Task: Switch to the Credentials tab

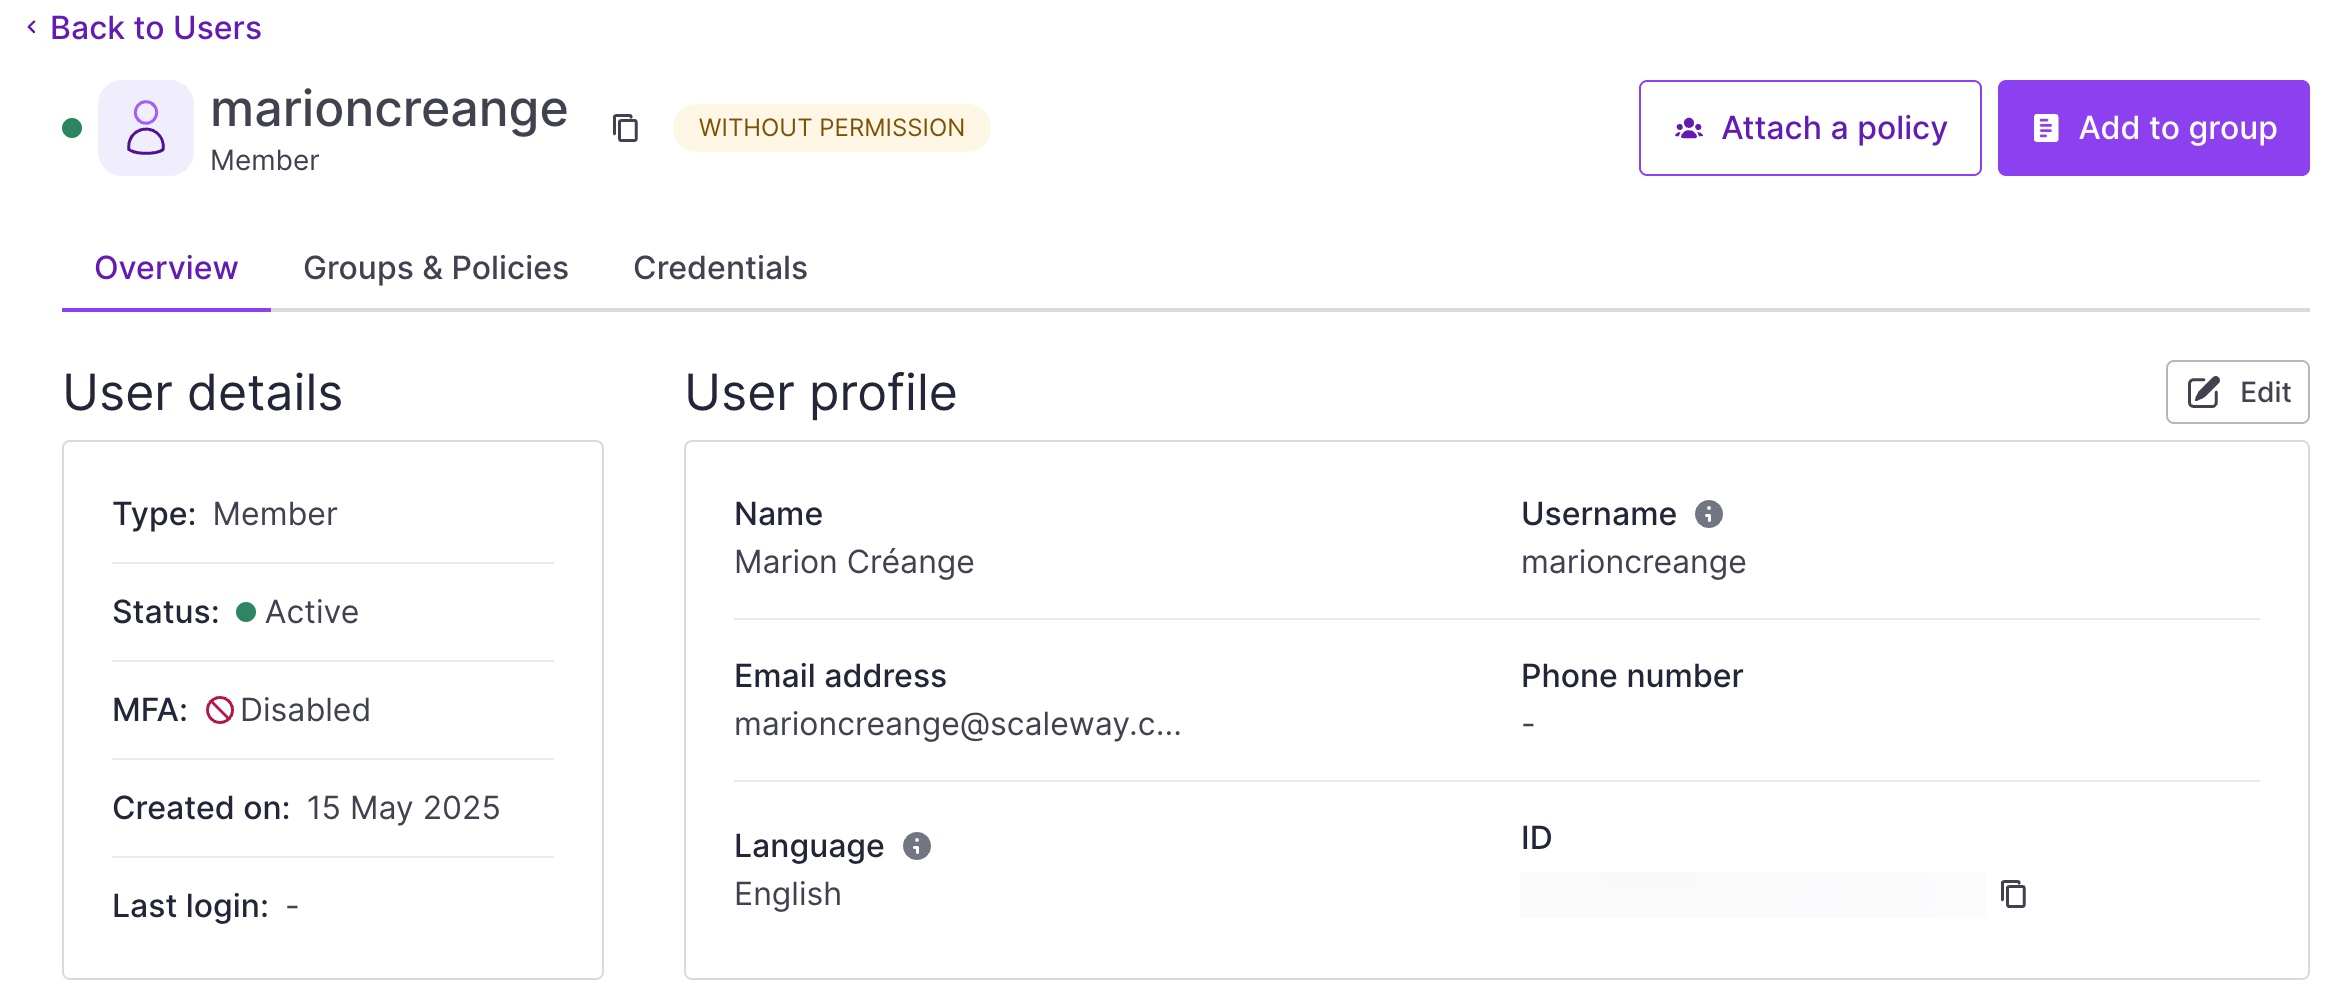Action: 720,268
